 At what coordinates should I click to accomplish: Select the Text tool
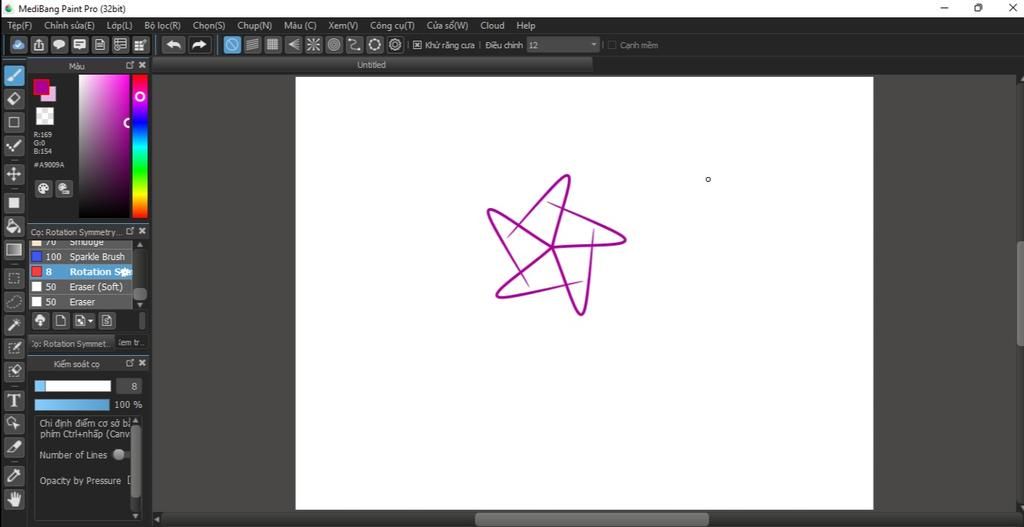(14, 400)
